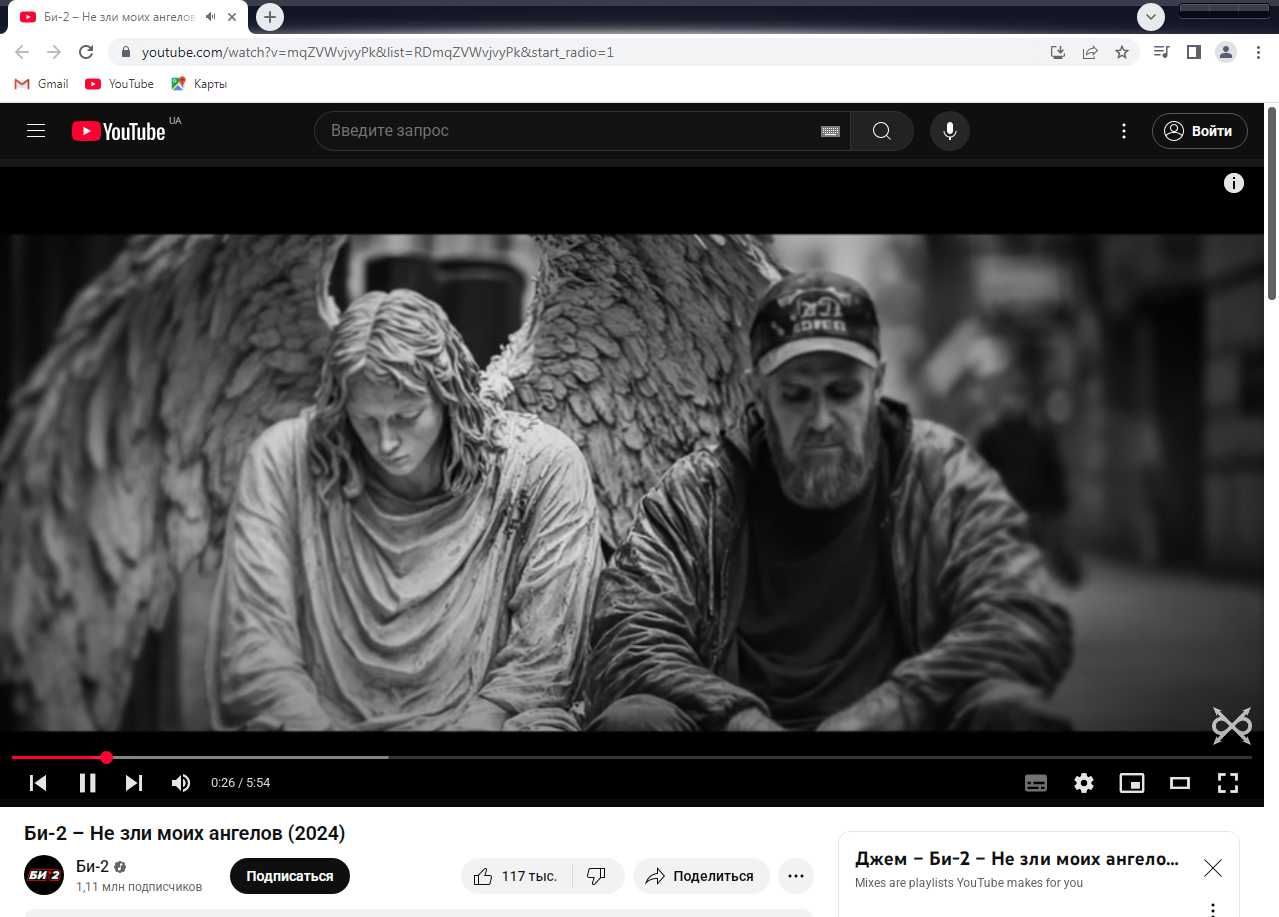Click Поделиться share button
Screen dimensions: 1279x917
(x=701, y=876)
